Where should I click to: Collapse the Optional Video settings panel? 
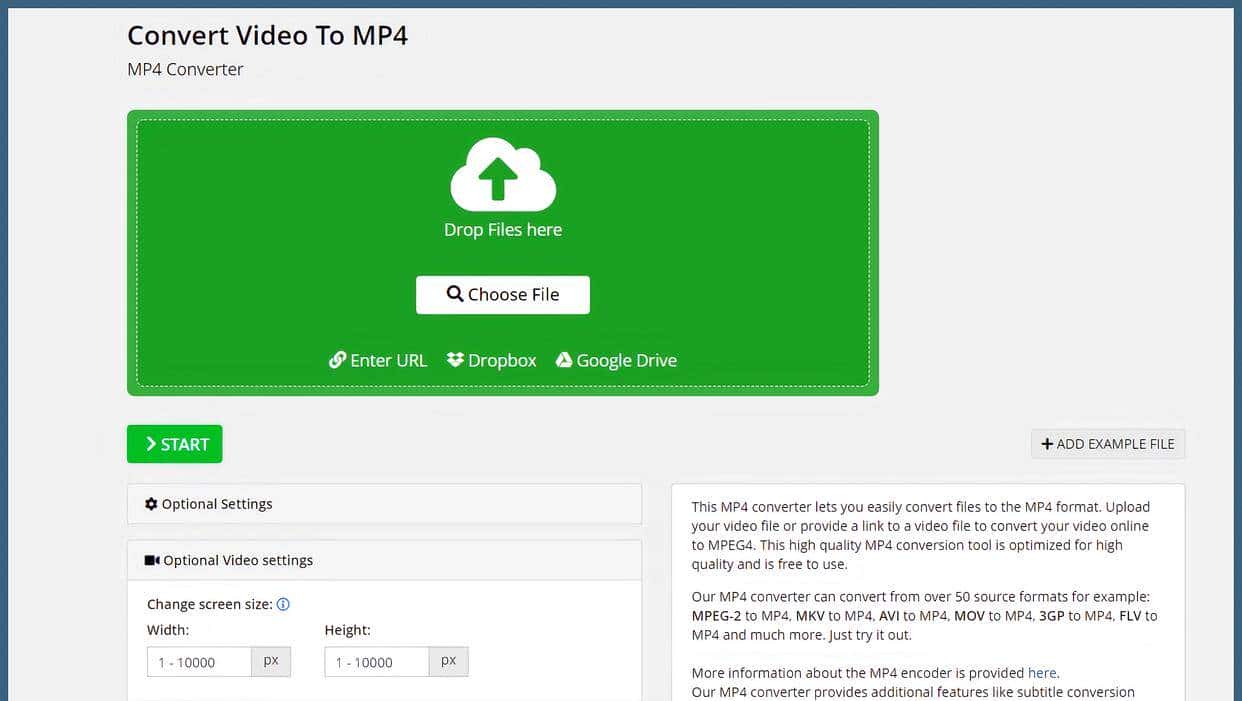pos(384,559)
